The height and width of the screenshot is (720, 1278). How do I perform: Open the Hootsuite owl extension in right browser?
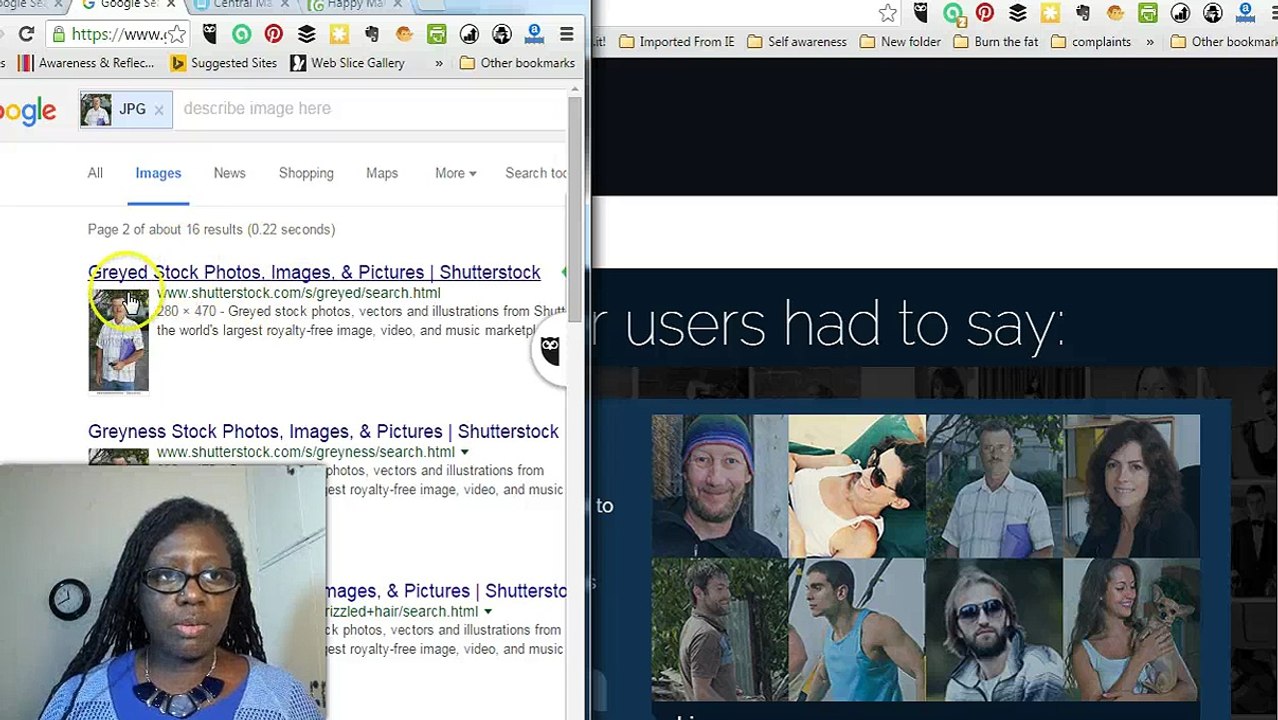[920, 13]
